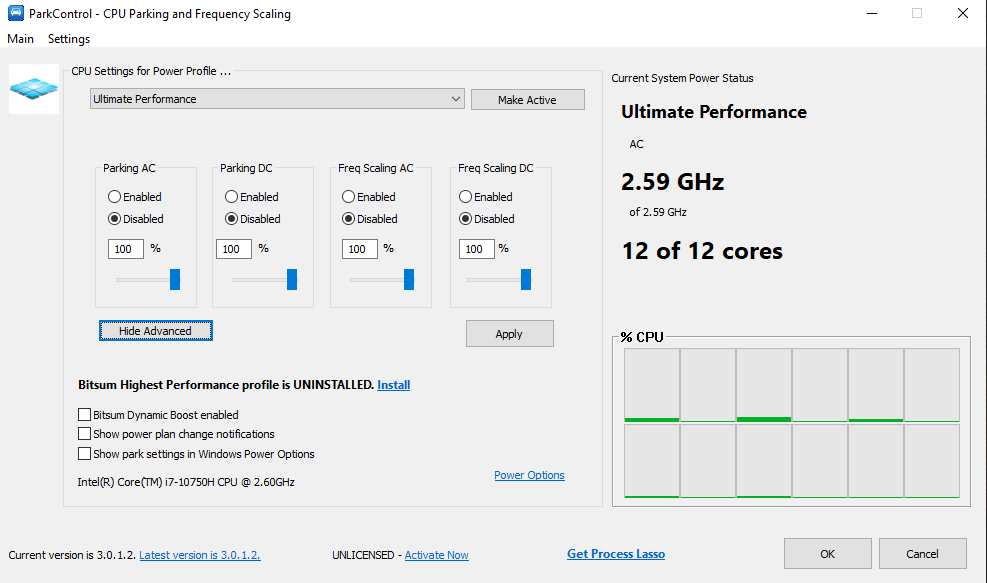
Task: Click the Hide Advanced button
Action: 155,331
